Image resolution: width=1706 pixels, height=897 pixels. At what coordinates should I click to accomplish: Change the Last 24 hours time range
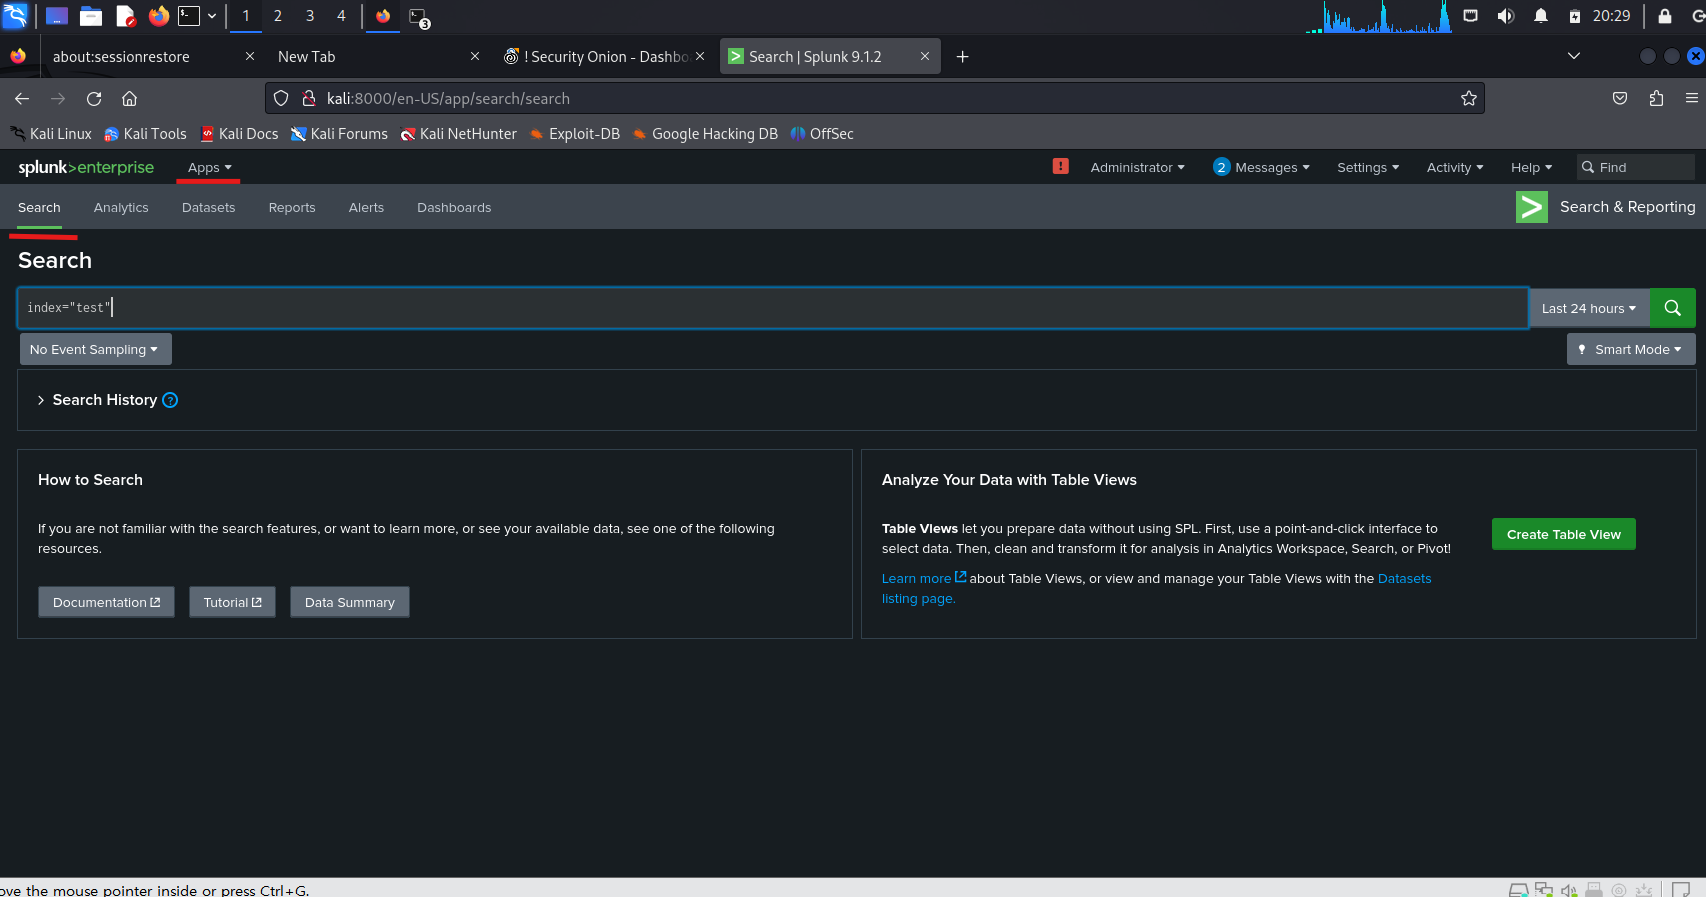(1589, 308)
